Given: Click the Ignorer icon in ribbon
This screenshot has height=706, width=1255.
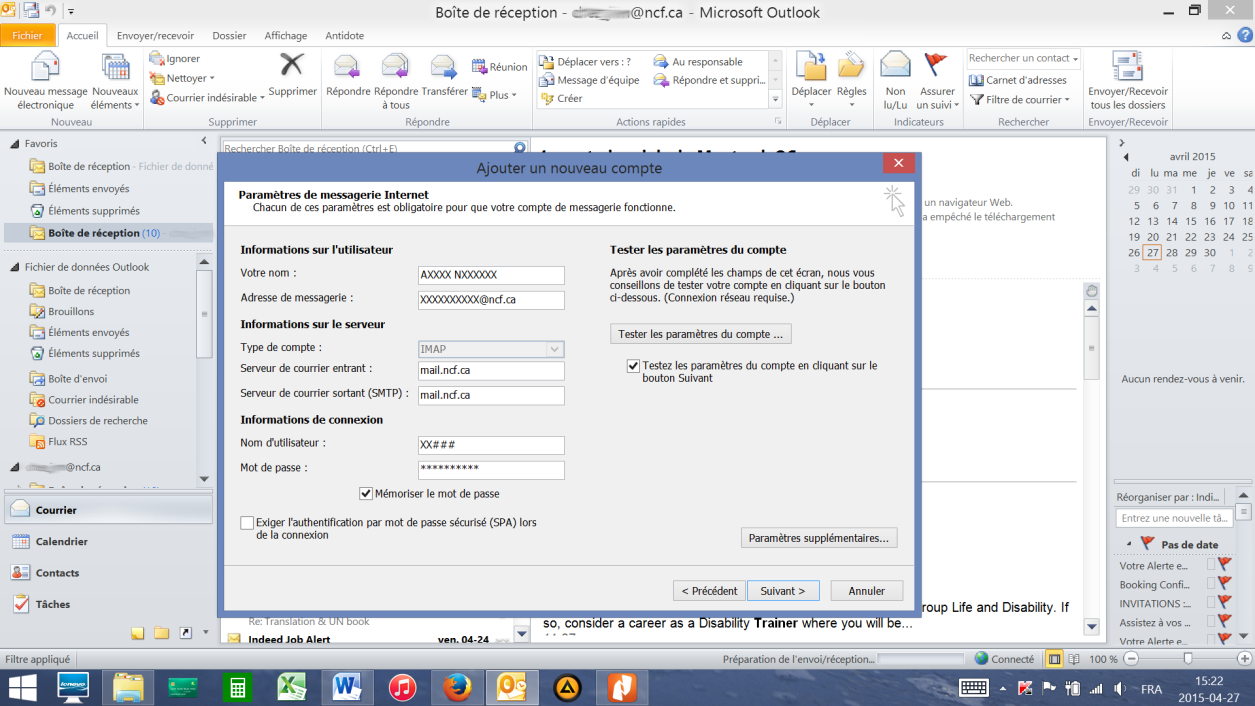Looking at the screenshot, I should pyautogui.click(x=157, y=59).
